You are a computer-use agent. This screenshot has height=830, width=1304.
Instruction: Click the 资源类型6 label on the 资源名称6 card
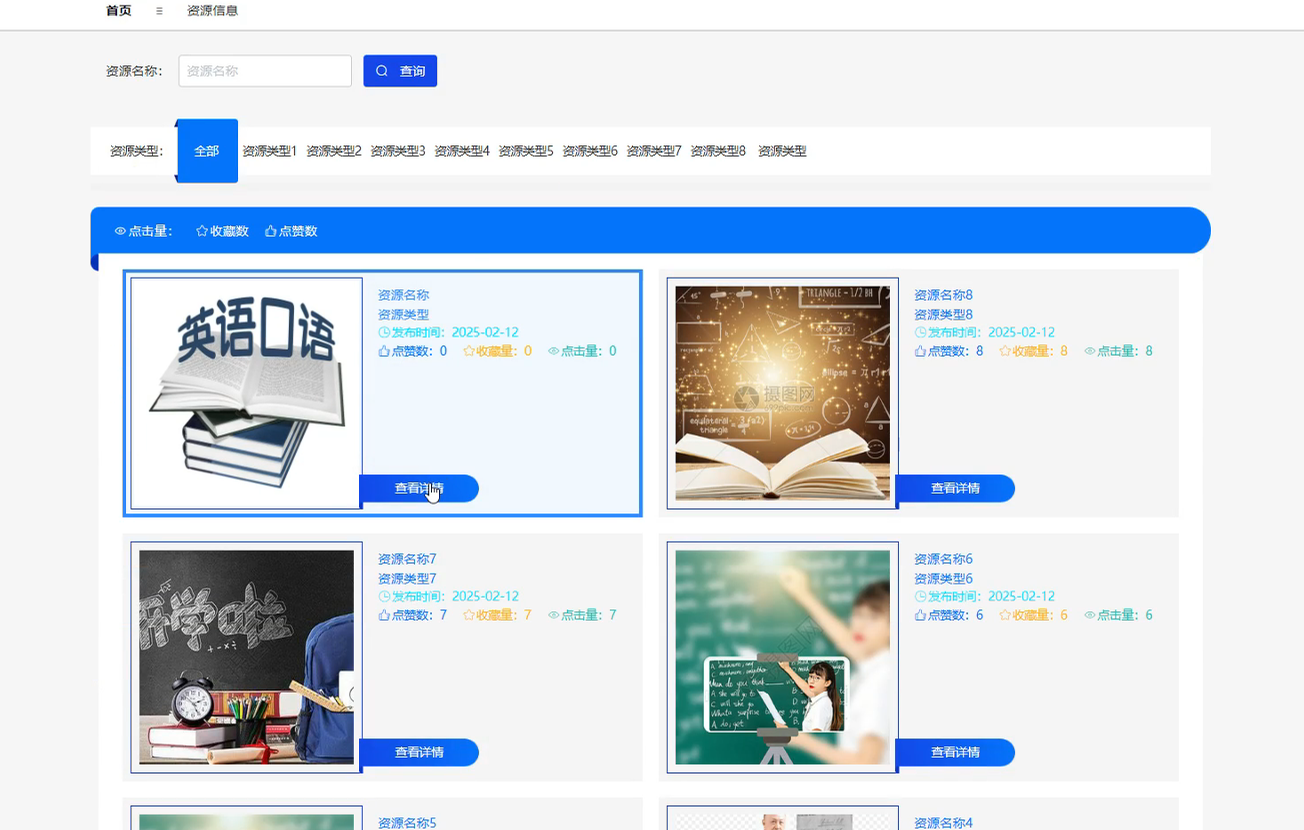tap(943, 578)
